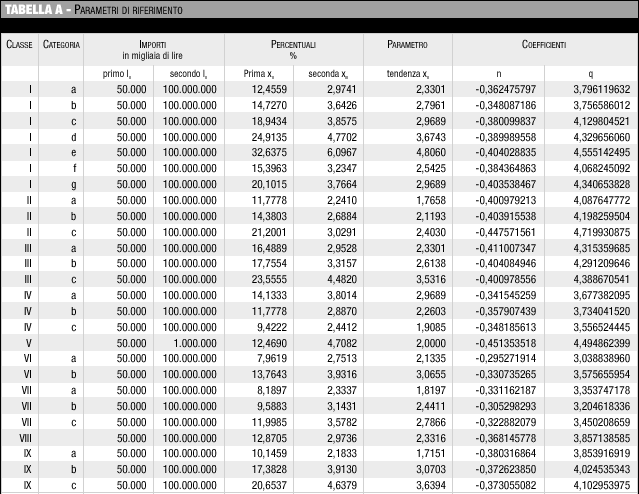
Task: Click the value 3,756586012
Action: [602, 105]
